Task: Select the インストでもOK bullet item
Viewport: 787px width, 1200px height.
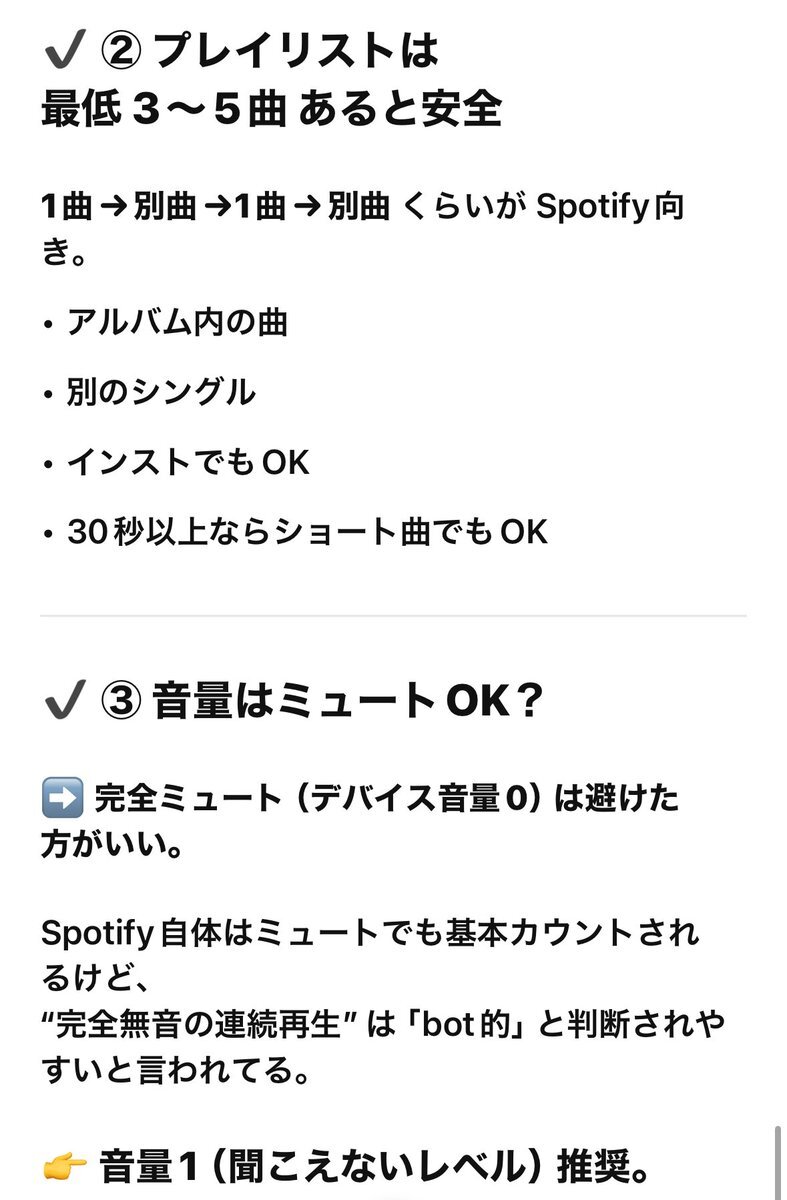Action: [188, 462]
